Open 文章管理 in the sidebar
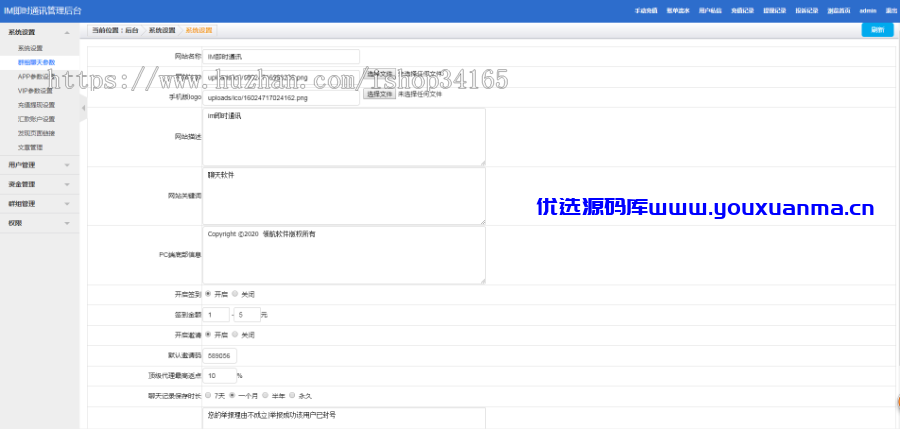Viewport: 900px width, 430px height. coord(30,148)
